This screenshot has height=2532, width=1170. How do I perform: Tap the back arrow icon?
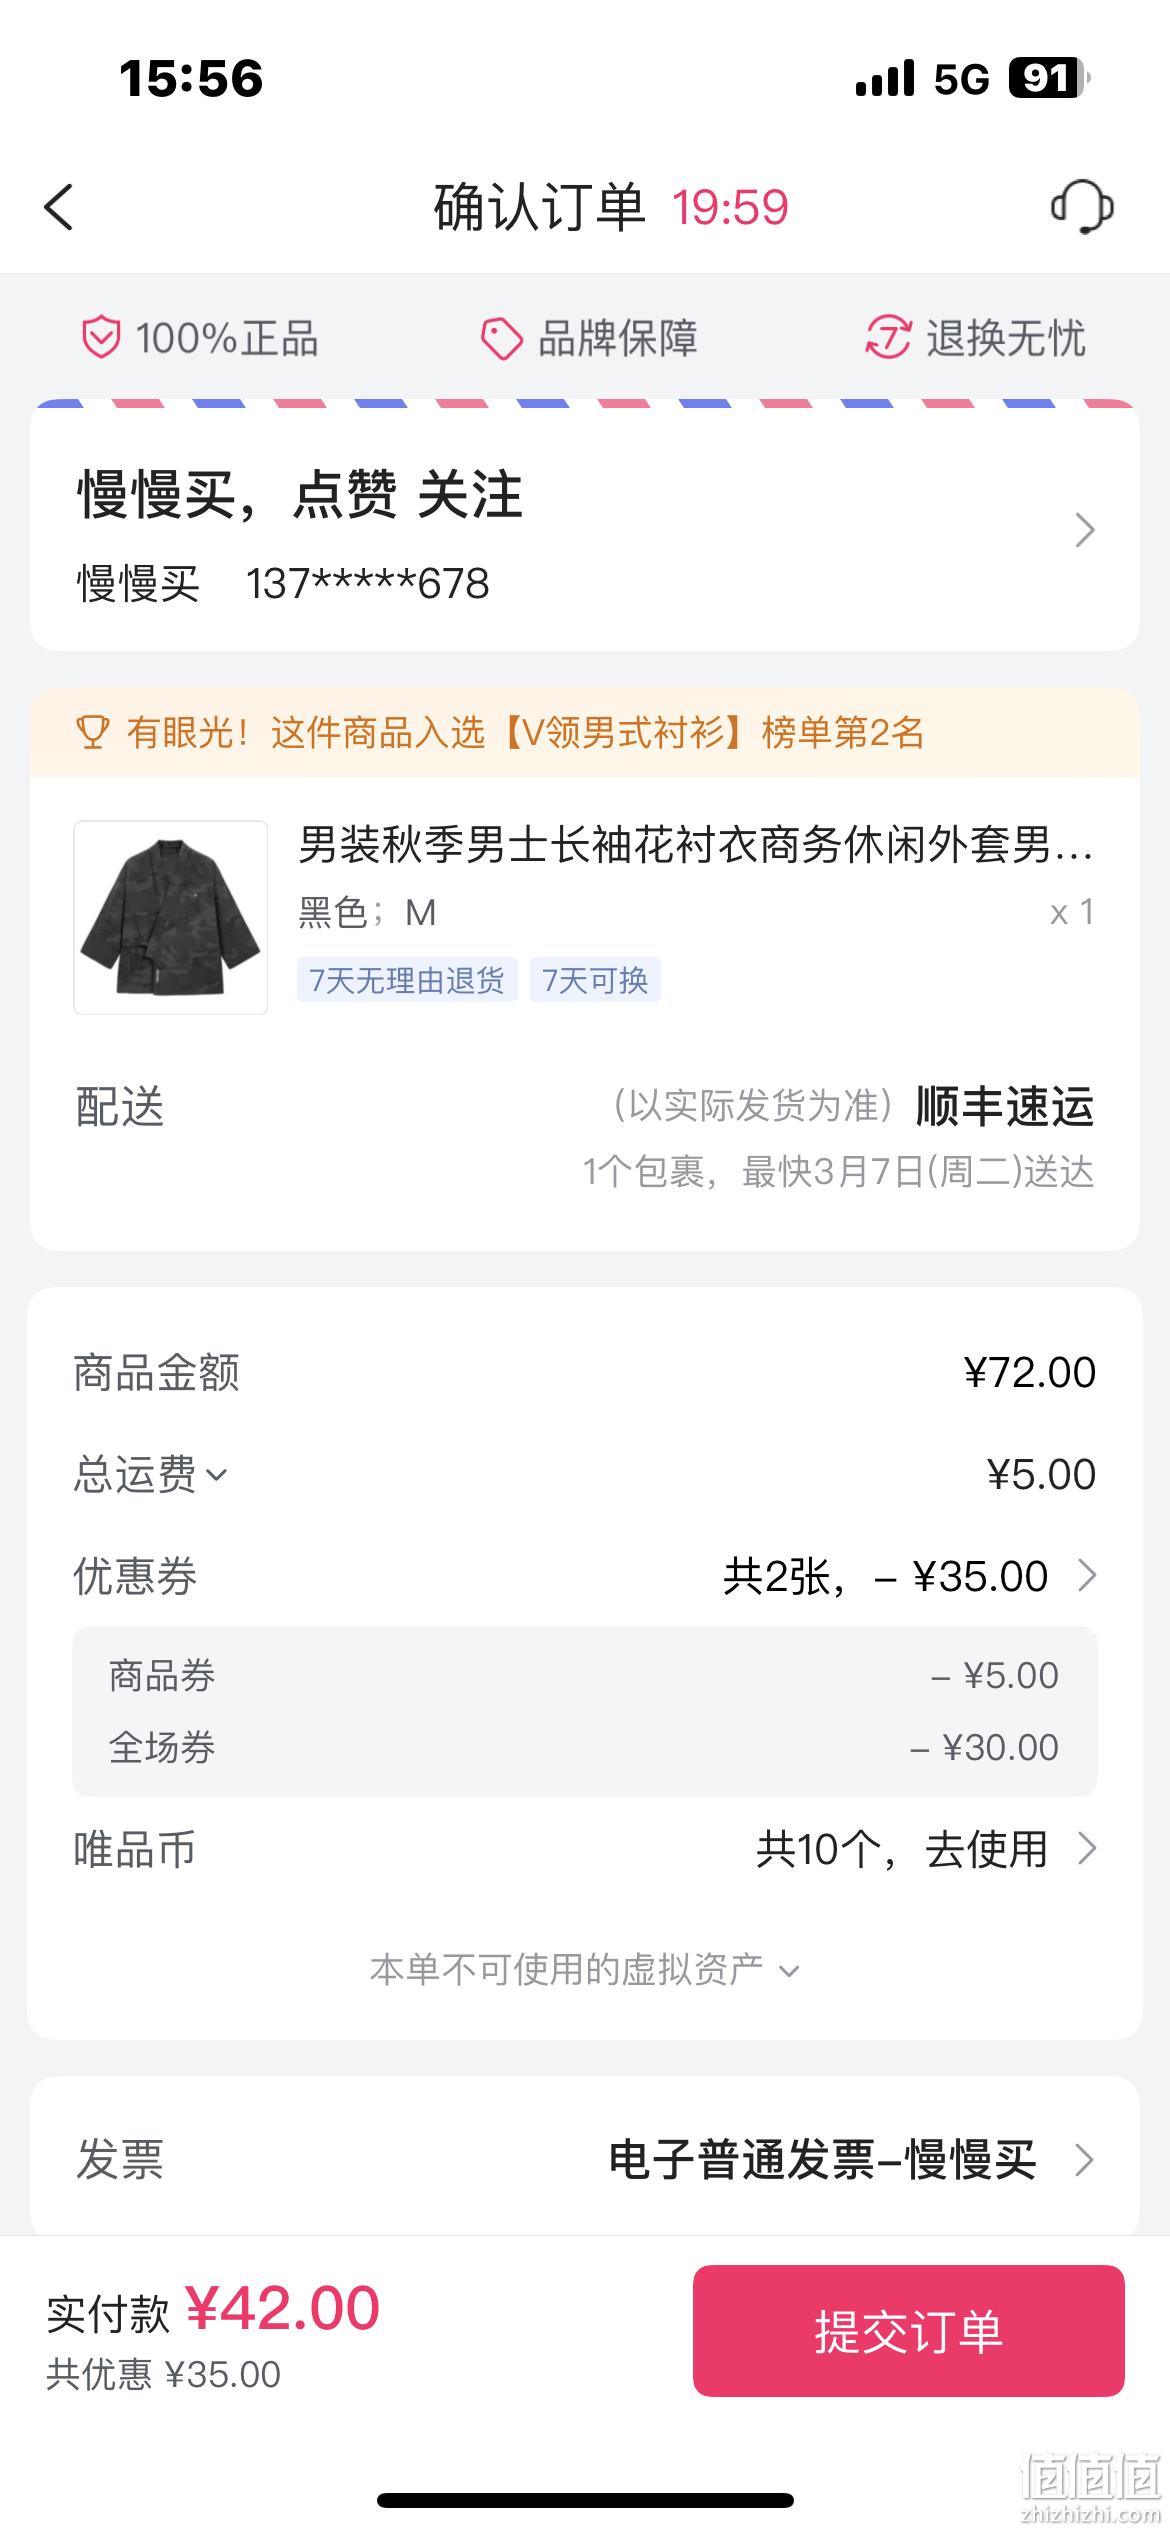coord(59,207)
